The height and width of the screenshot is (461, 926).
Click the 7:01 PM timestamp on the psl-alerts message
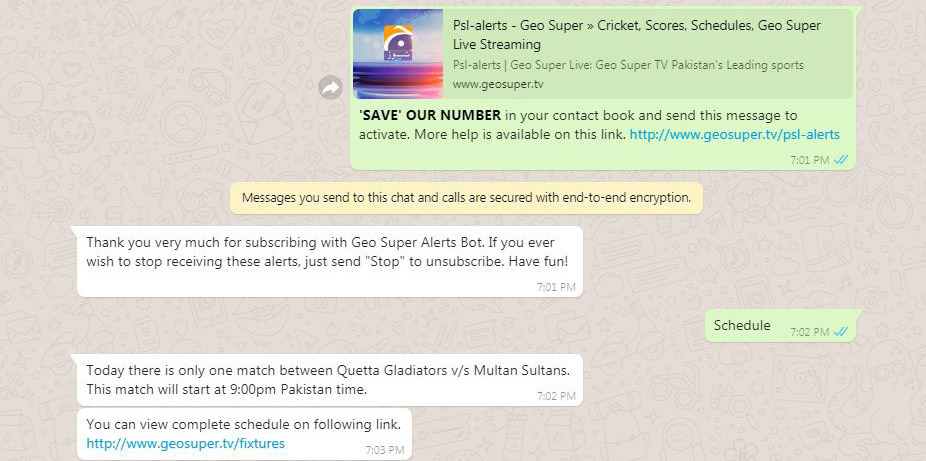[x=810, y=160]
